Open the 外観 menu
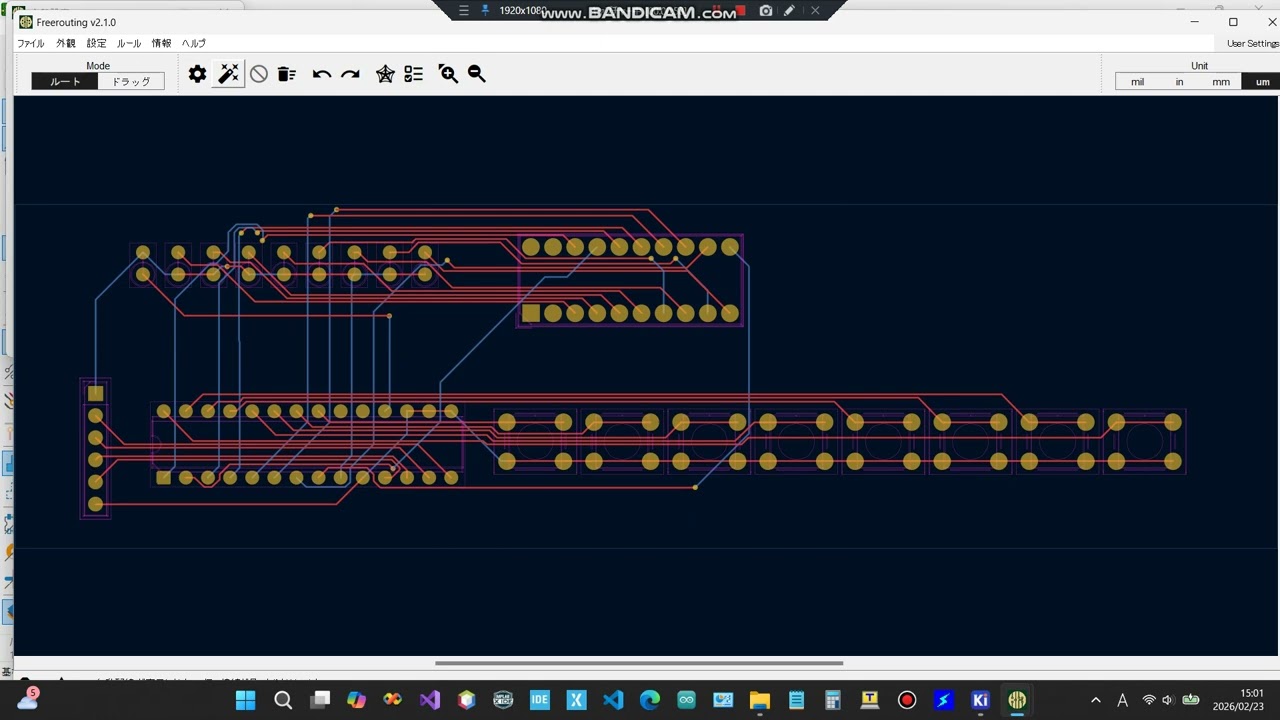1280x720 pixels. (x=65, y=44)
